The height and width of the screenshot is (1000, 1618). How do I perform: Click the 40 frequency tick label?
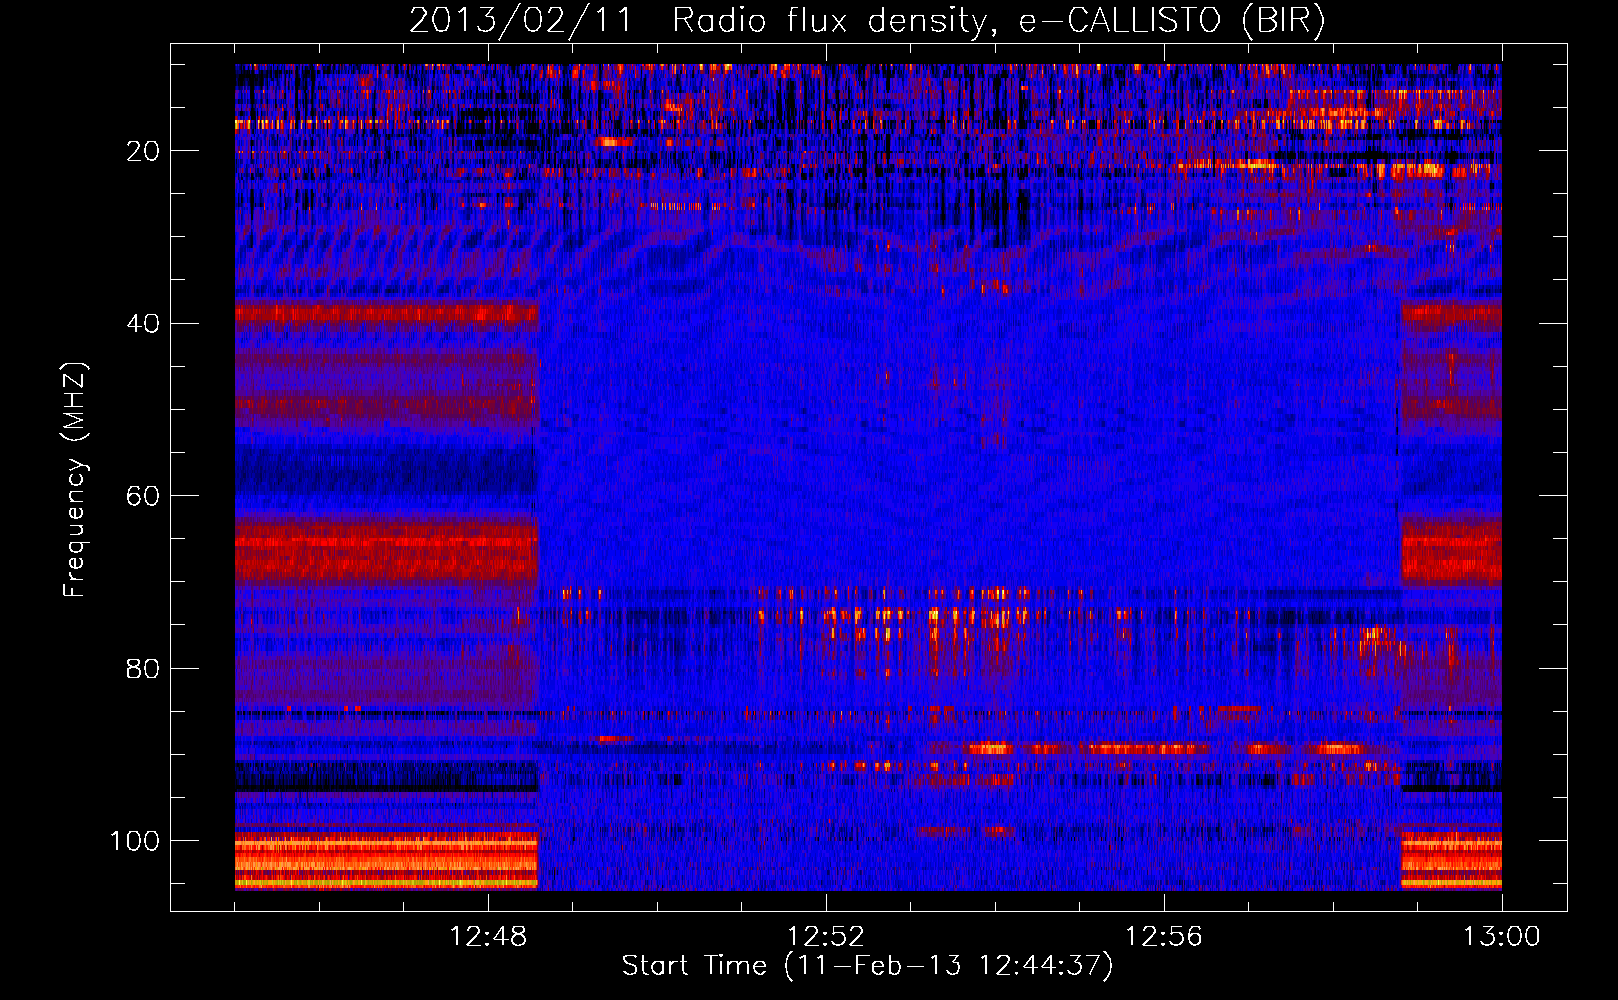[143, 324]
